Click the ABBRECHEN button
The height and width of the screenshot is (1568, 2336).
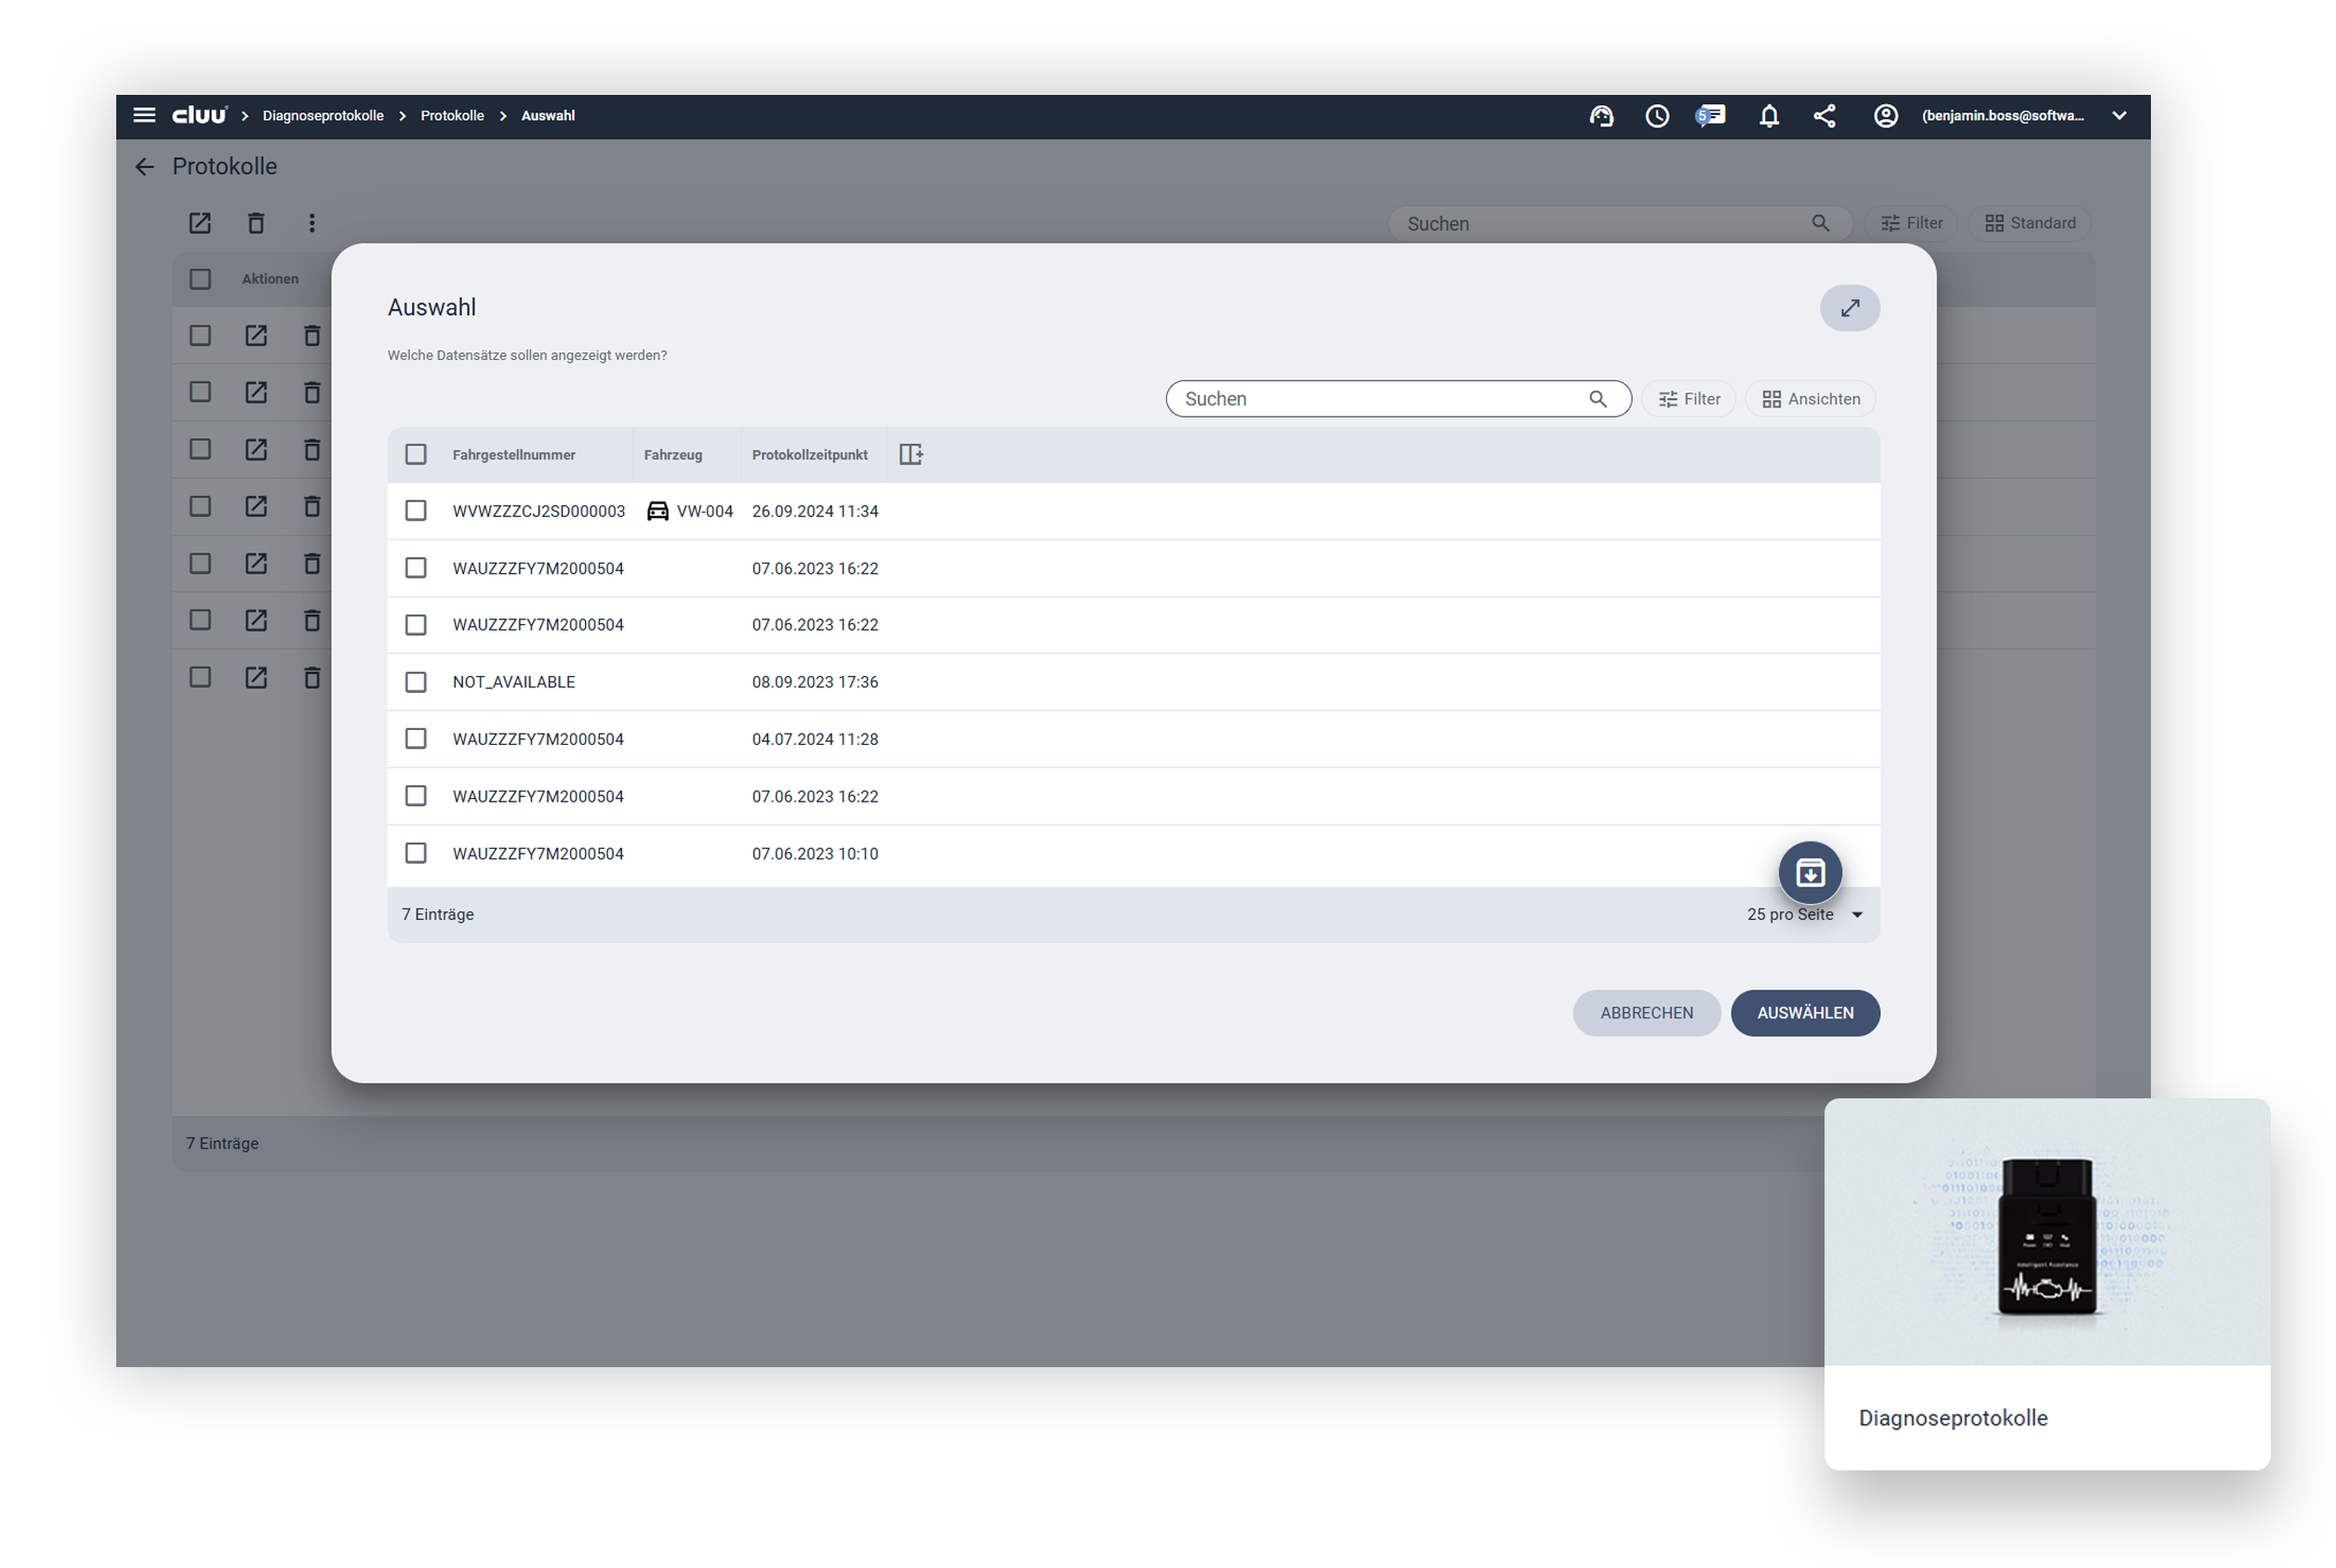coord(1646,1013)
